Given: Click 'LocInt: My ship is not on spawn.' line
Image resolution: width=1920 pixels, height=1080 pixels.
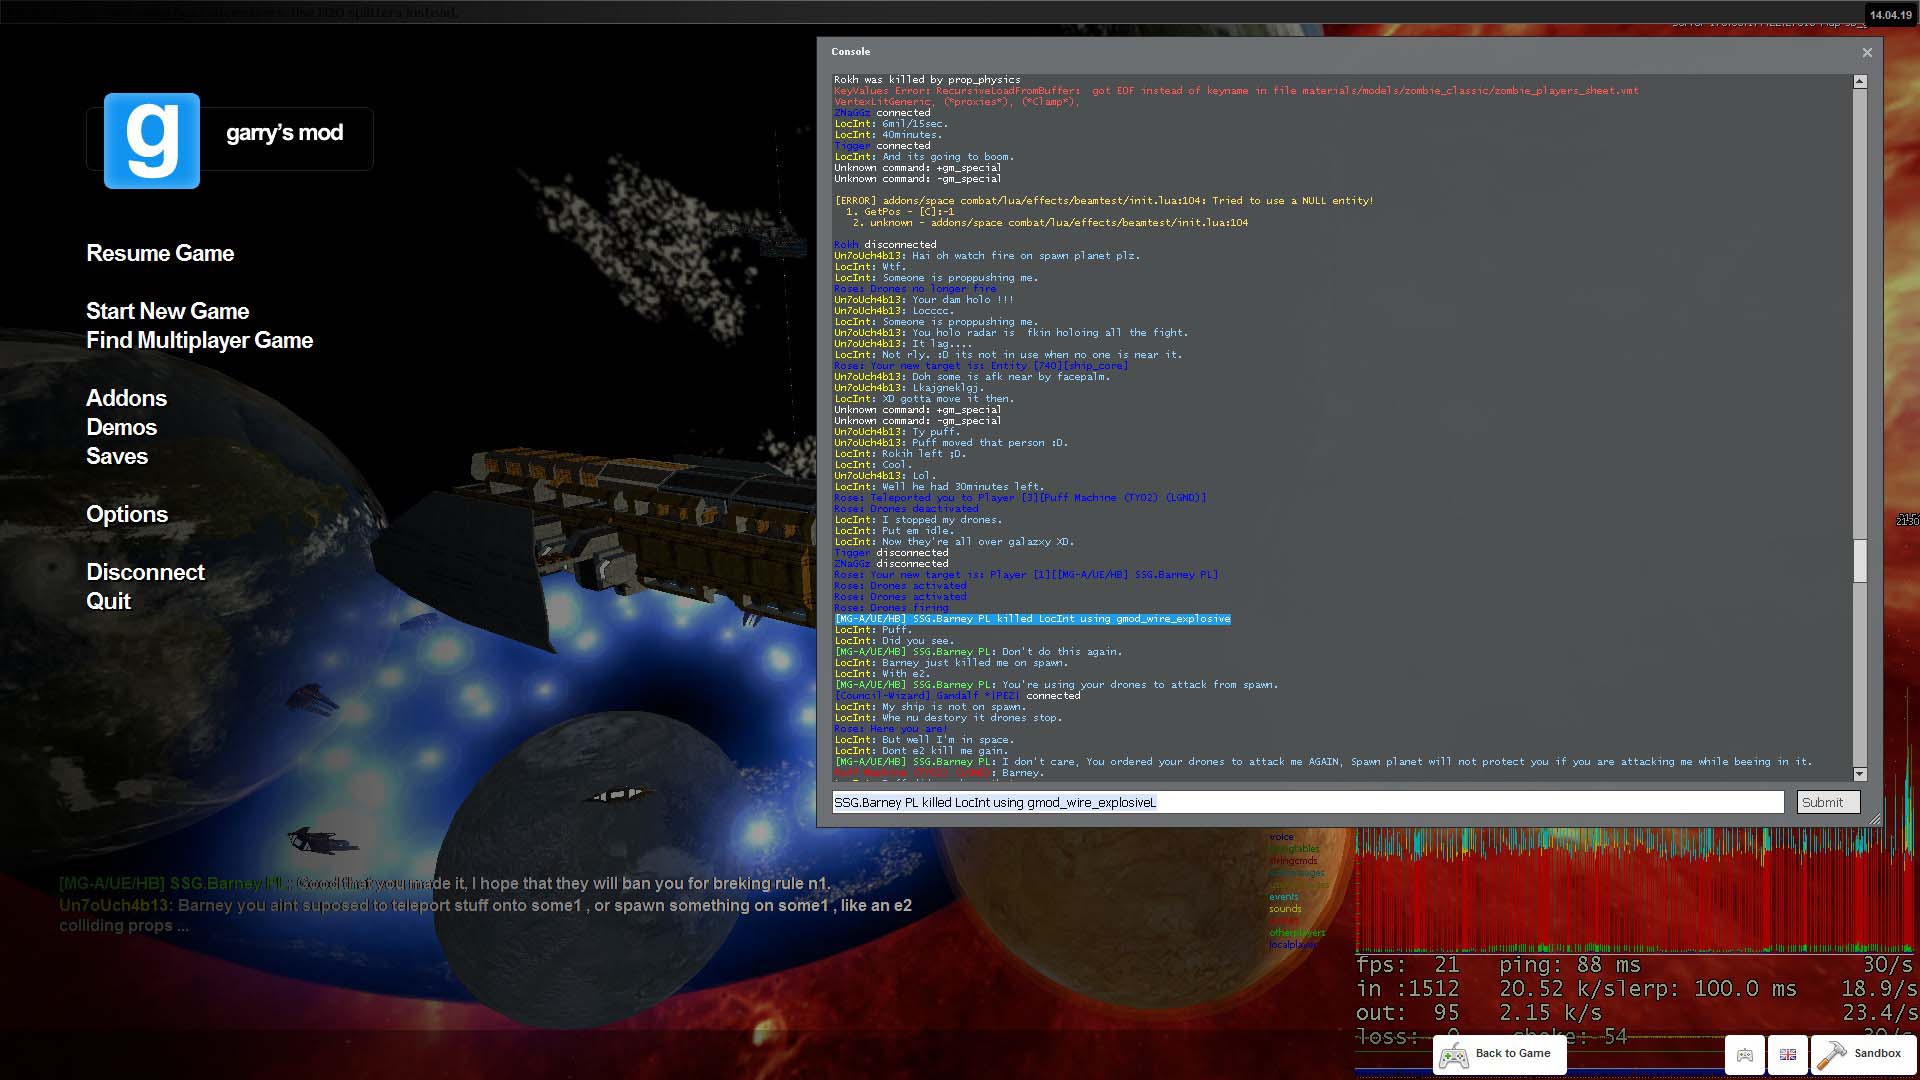Looking at the screenshot, I should (x=930, y=707).
